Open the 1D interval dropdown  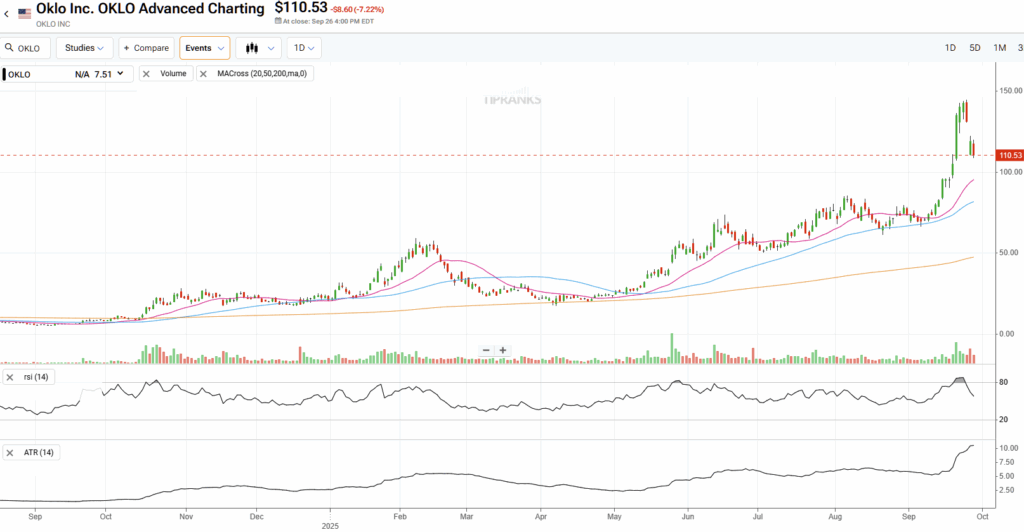pyautogui.click(x=304, y=48)
